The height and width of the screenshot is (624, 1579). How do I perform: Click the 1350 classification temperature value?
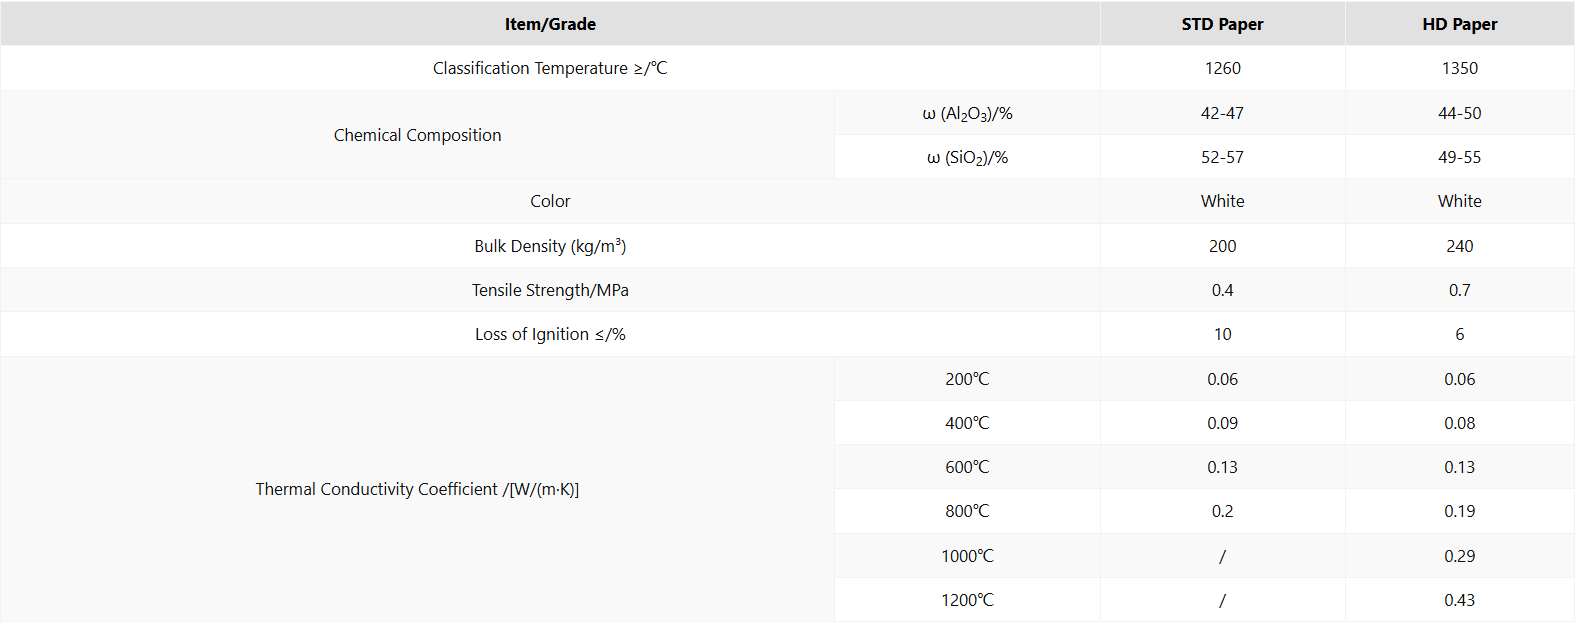tap(1459, 68)
